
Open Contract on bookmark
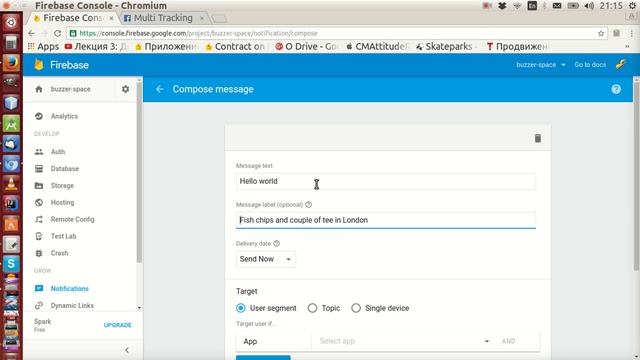(235, 47)
